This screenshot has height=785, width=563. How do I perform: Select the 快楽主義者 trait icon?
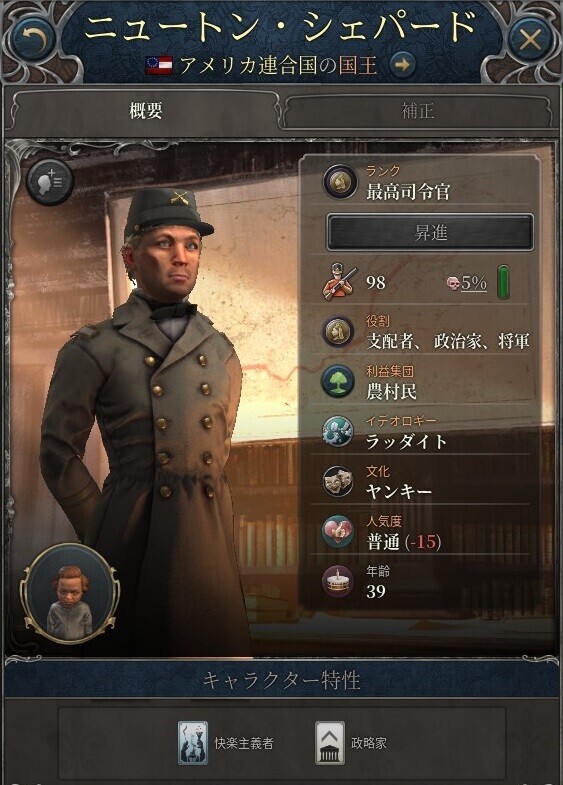click(x=193, y=743)
